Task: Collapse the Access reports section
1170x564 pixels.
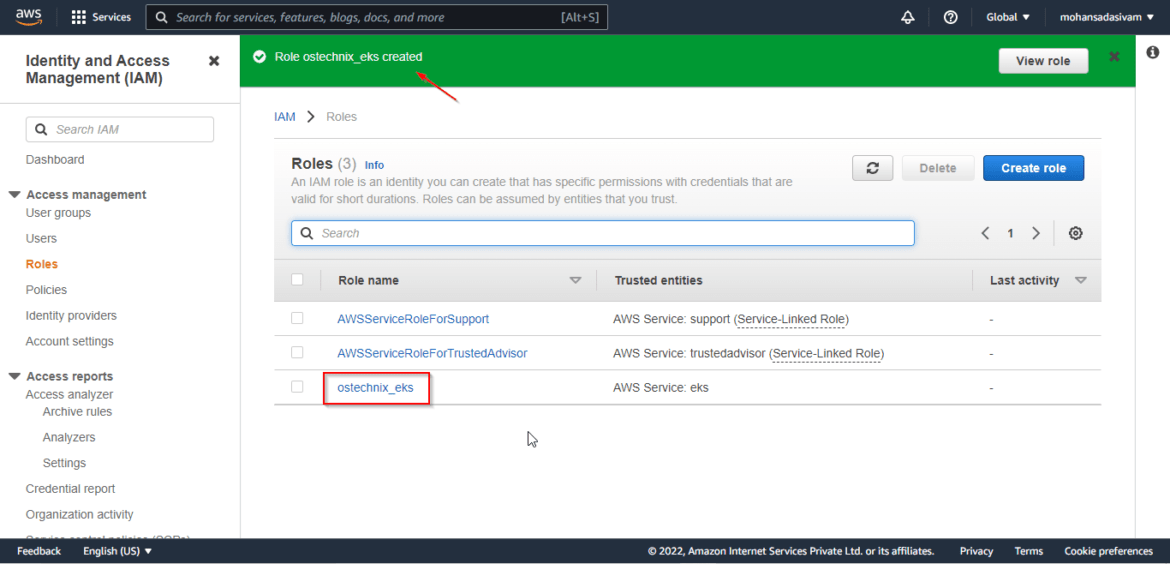Action: 14,377
